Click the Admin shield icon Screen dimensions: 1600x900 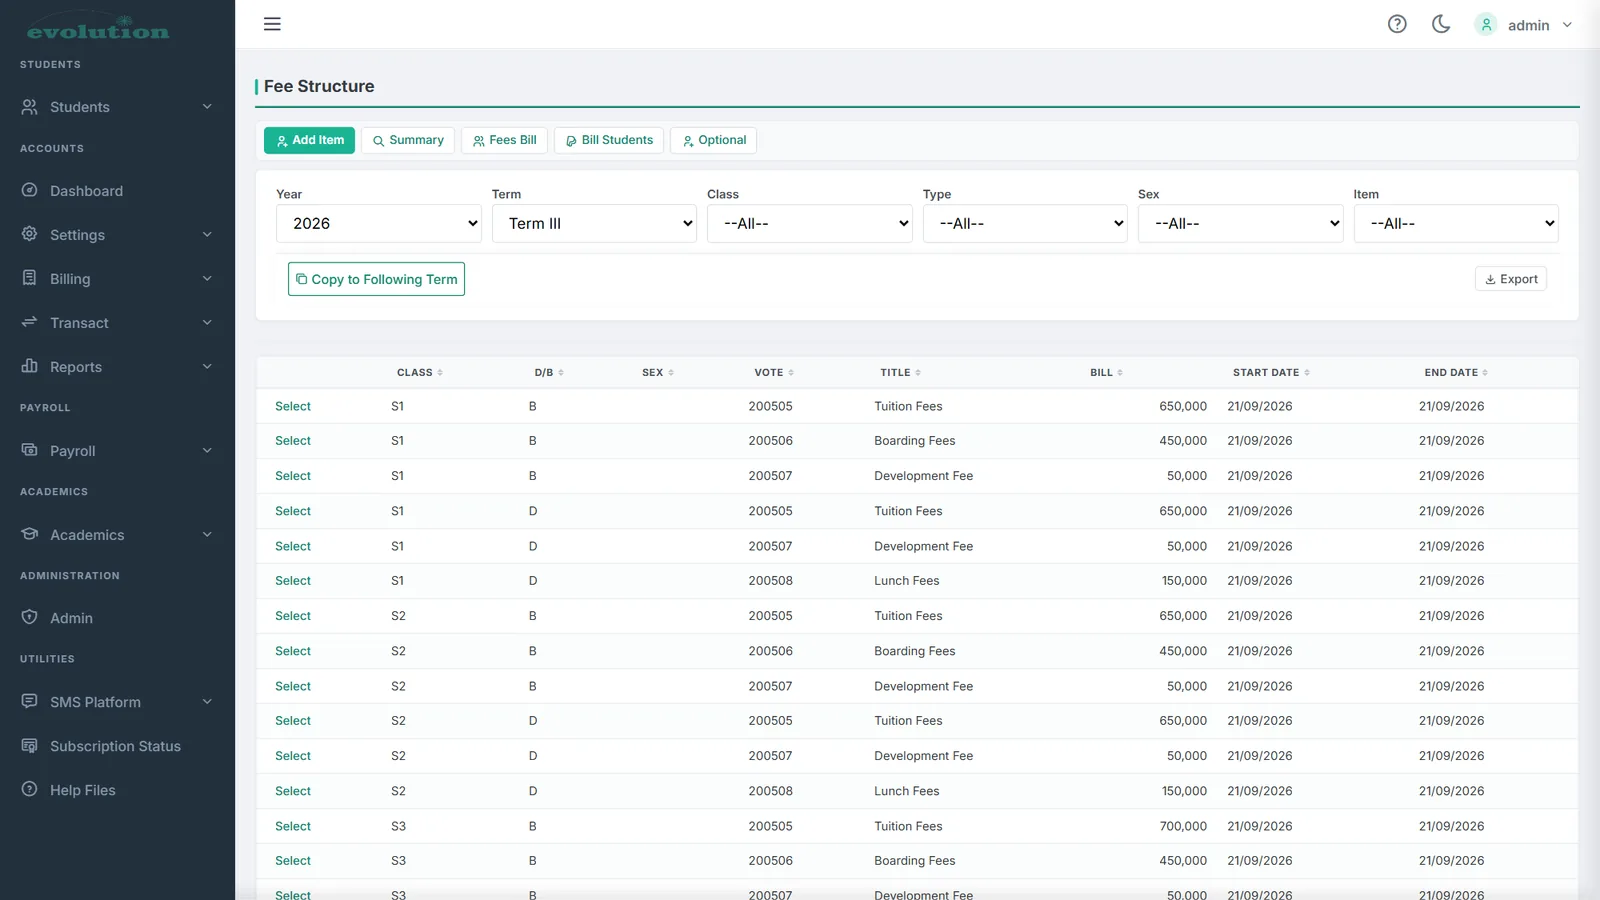point(30,617)
